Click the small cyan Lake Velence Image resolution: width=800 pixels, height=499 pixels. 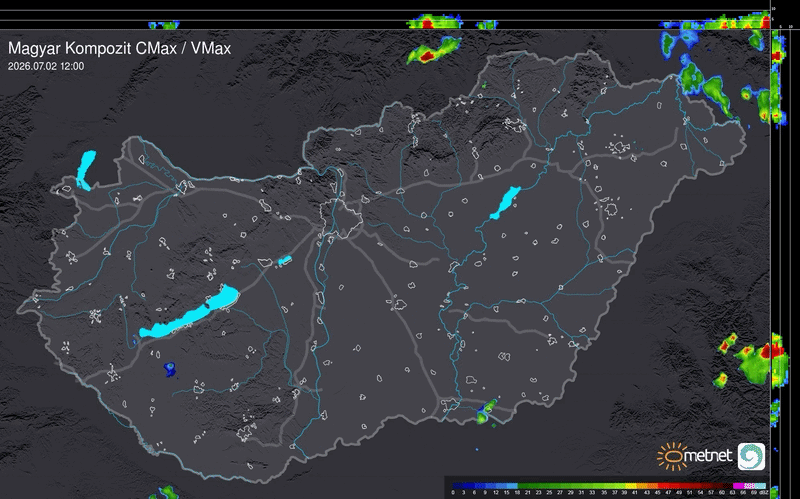click(285, 261)
